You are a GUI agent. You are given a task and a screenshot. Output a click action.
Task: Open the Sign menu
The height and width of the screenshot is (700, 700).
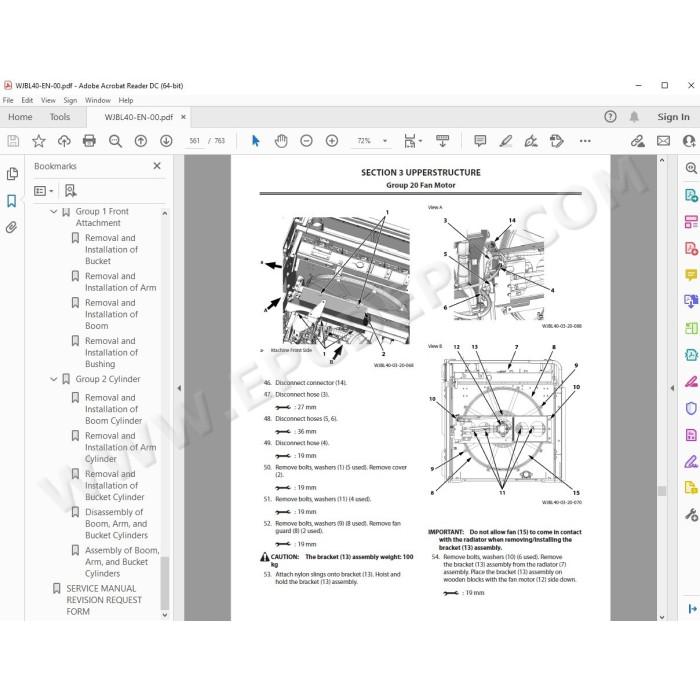click(x=70, y=100)
